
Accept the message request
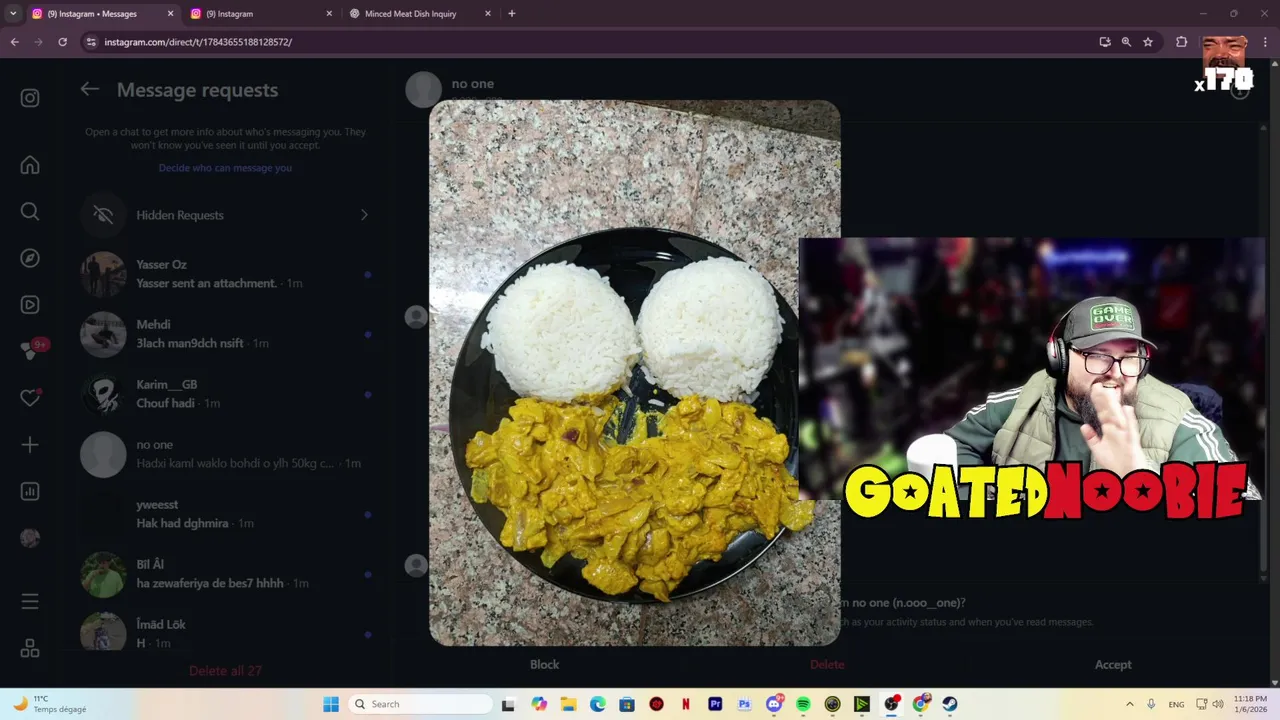1113,664
